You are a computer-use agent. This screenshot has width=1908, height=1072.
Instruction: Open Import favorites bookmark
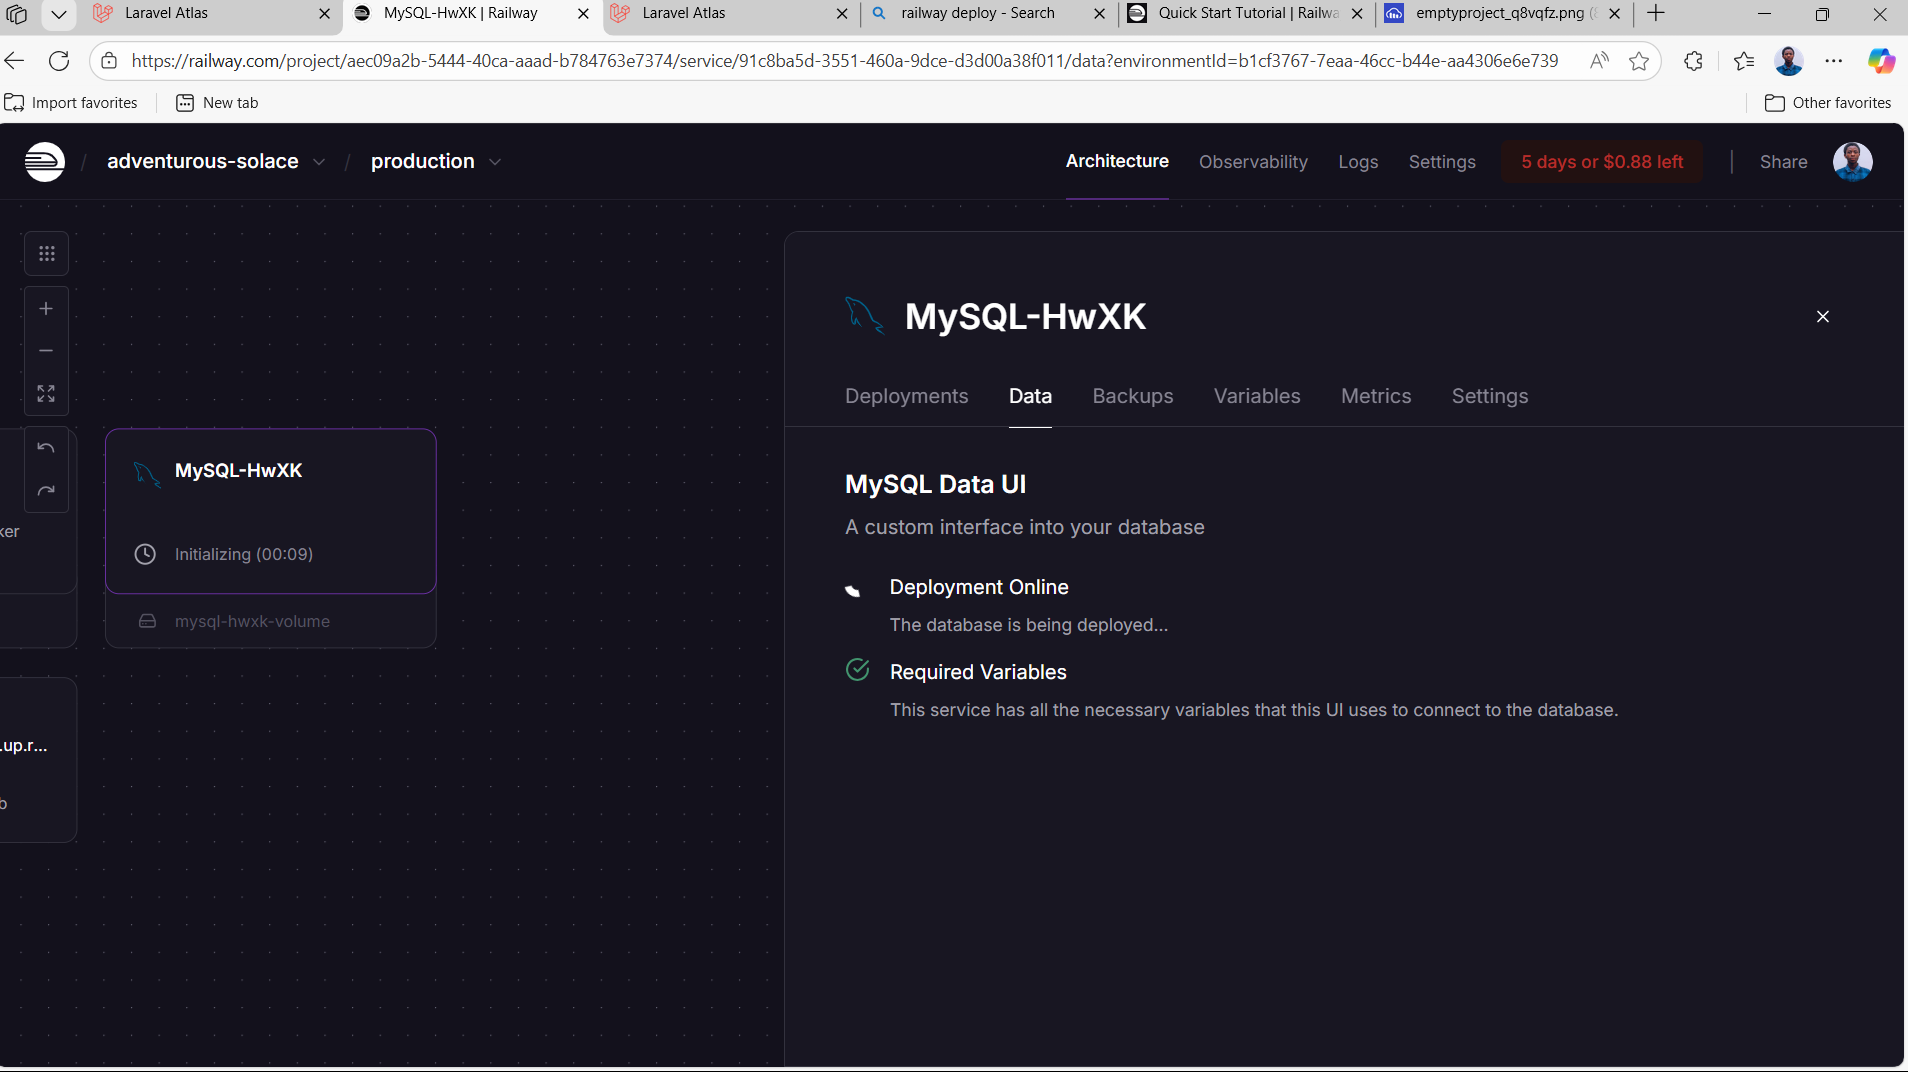point(71,103)
